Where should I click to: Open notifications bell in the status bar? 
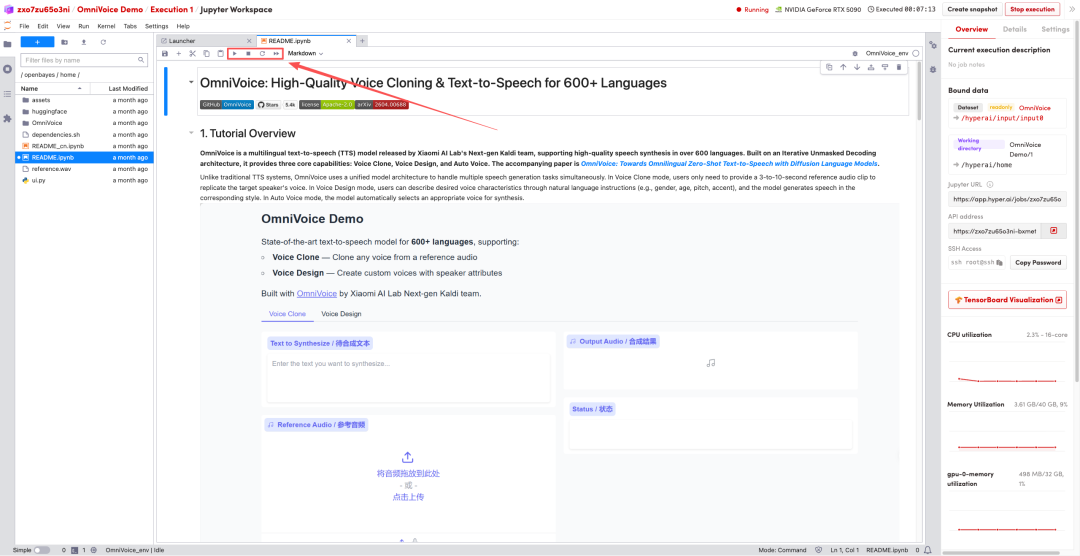(928, 550)
